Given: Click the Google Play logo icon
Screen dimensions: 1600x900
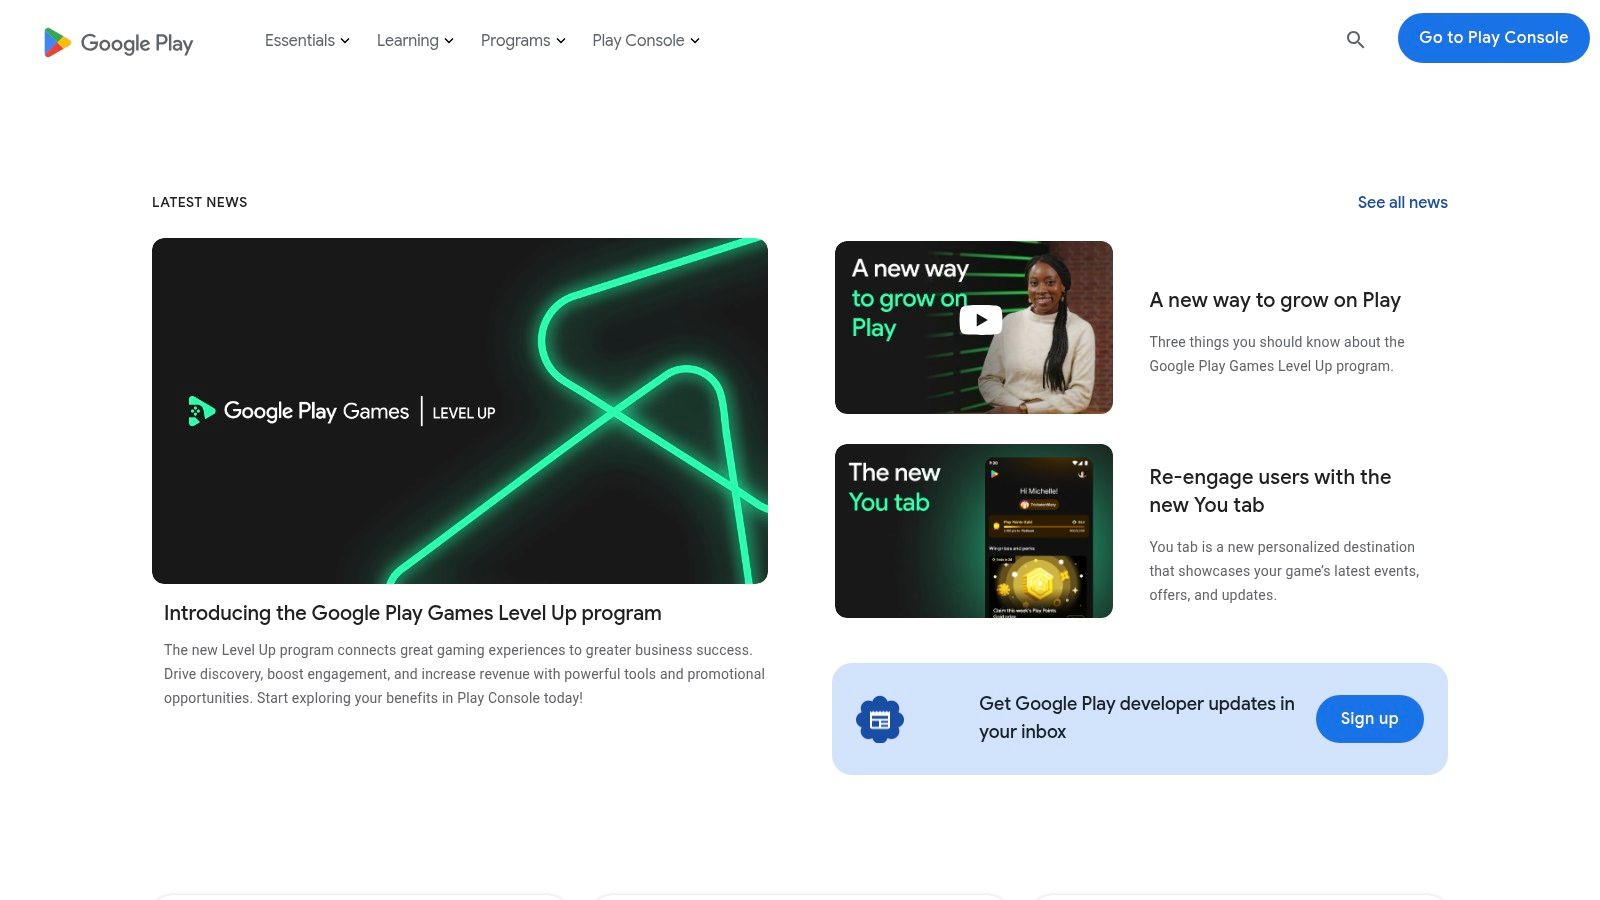Looking at the screenshot, I should click(x=57, y=42).
